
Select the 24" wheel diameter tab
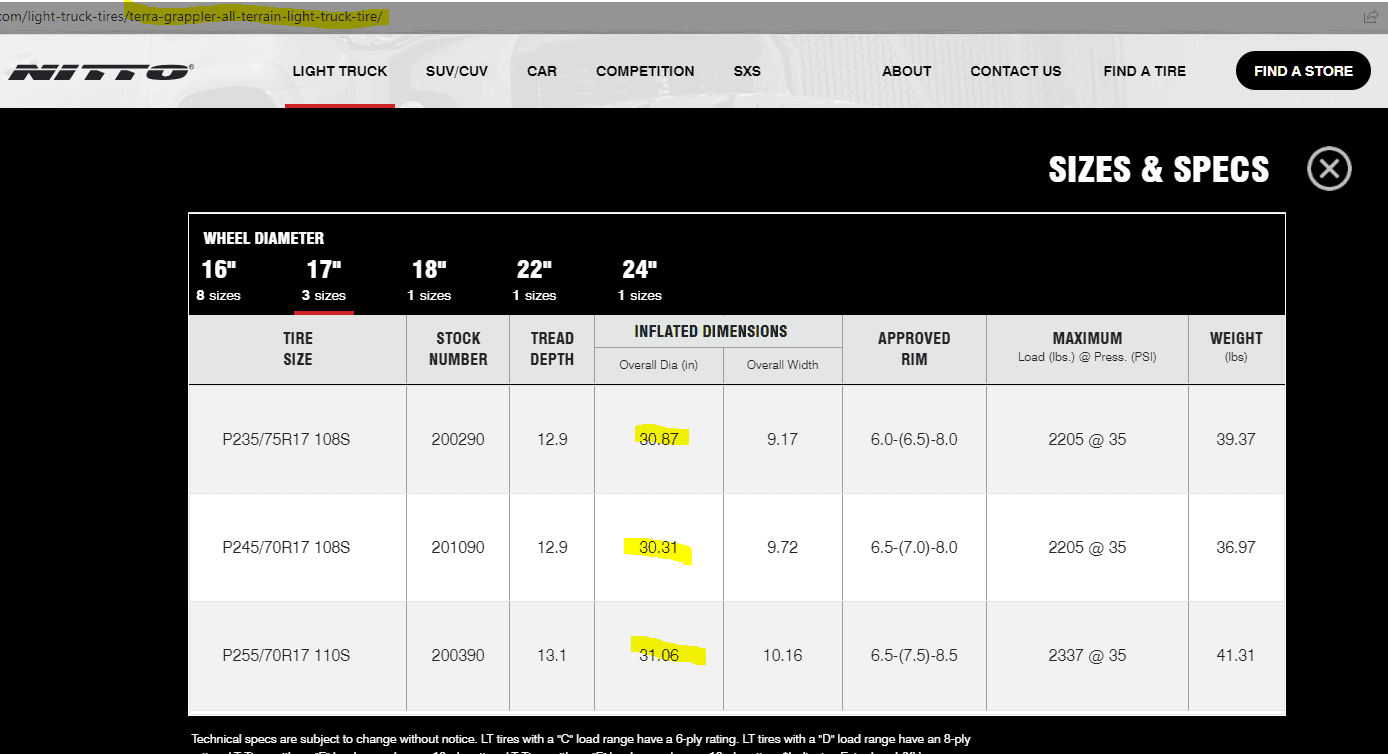[640, 280]
